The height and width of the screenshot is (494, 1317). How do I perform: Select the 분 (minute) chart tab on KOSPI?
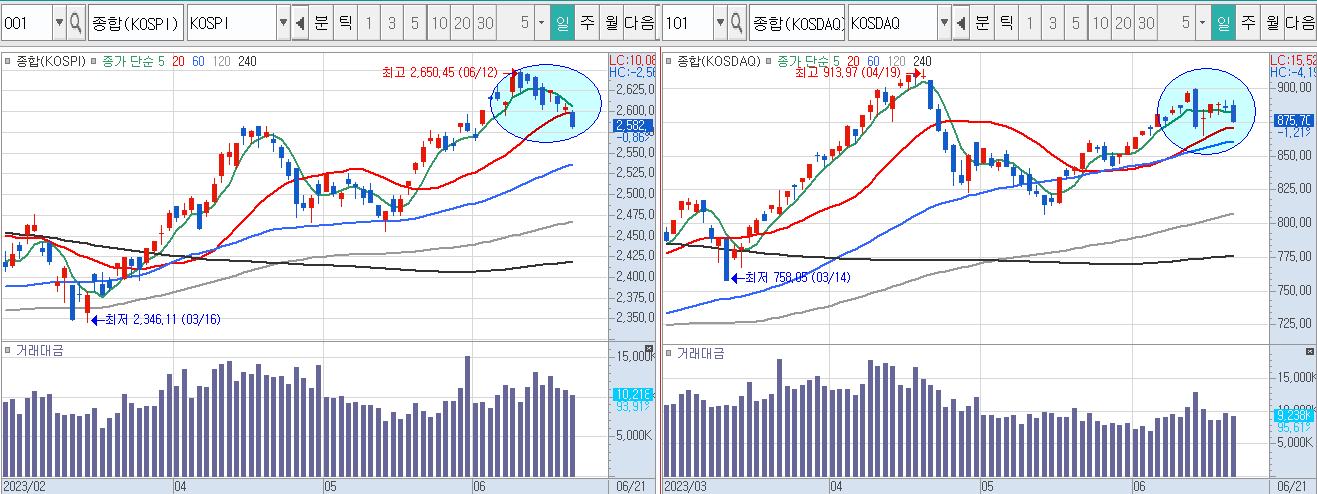(x=321, y=22)
